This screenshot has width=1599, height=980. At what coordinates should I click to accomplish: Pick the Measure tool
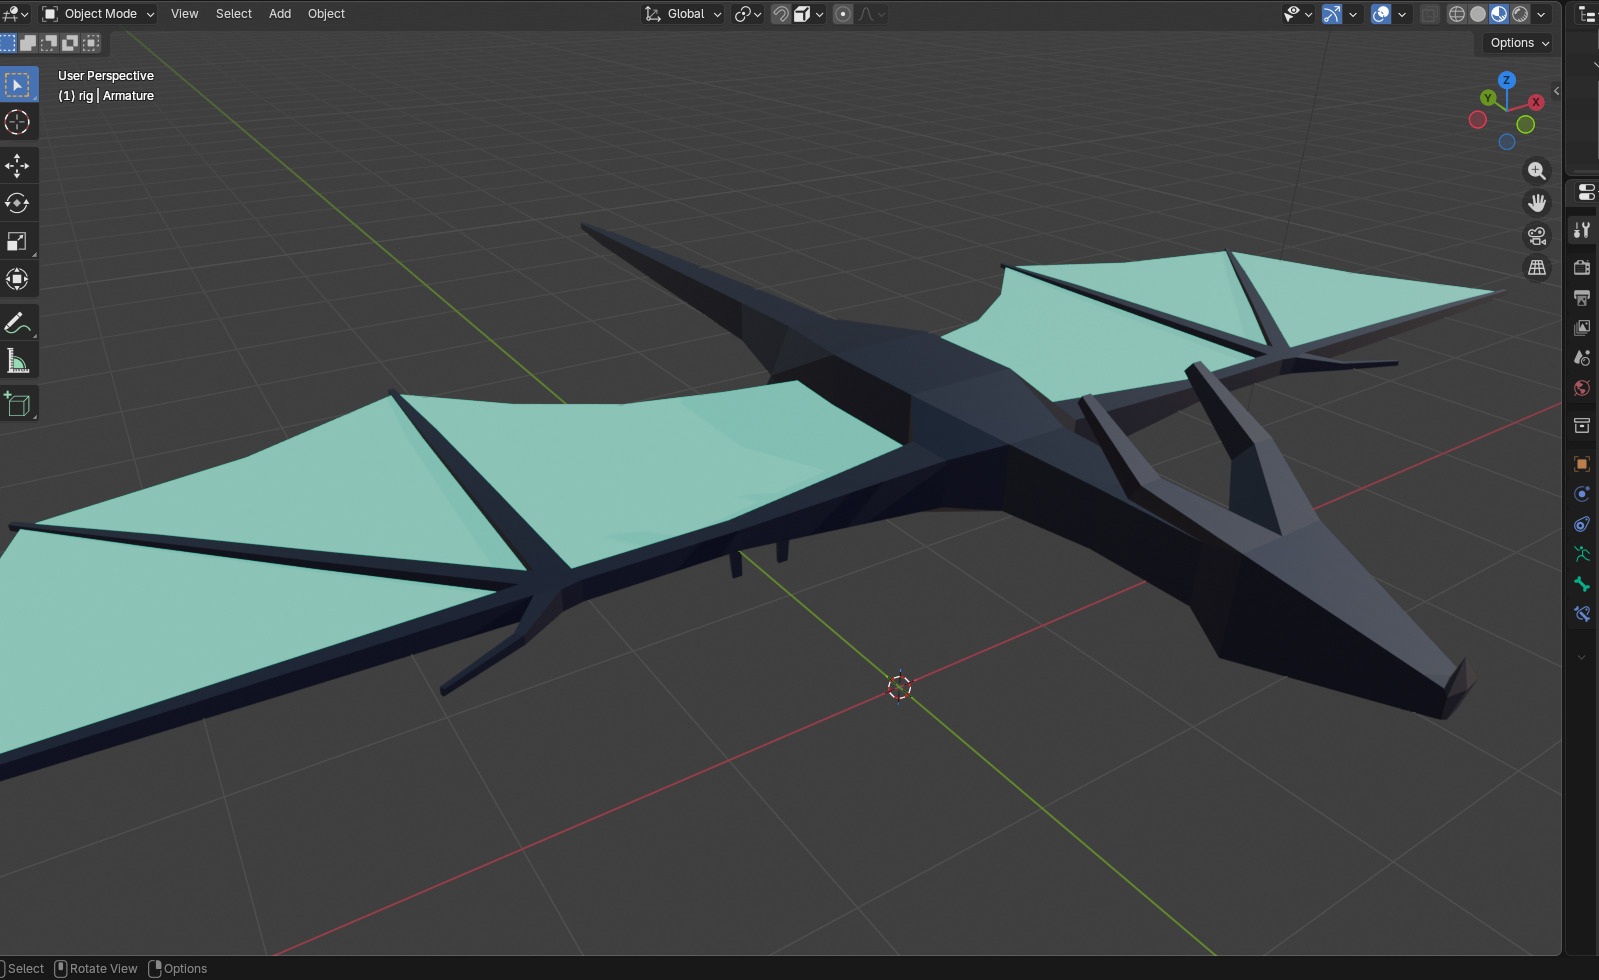click(x=17, y=361)
